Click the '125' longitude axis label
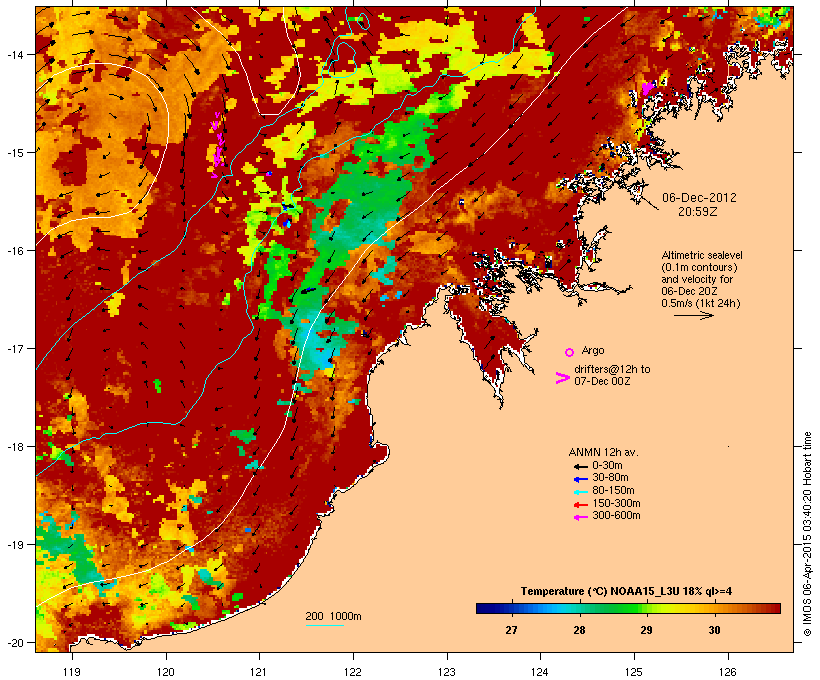The width and height of the screenshot is (820, 680). 634,672
